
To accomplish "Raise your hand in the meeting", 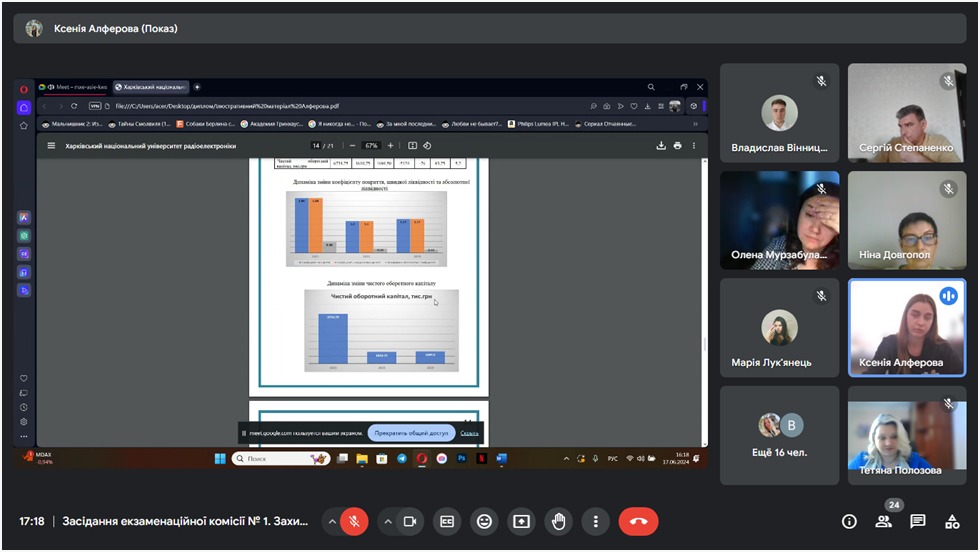I will point(558,521).
